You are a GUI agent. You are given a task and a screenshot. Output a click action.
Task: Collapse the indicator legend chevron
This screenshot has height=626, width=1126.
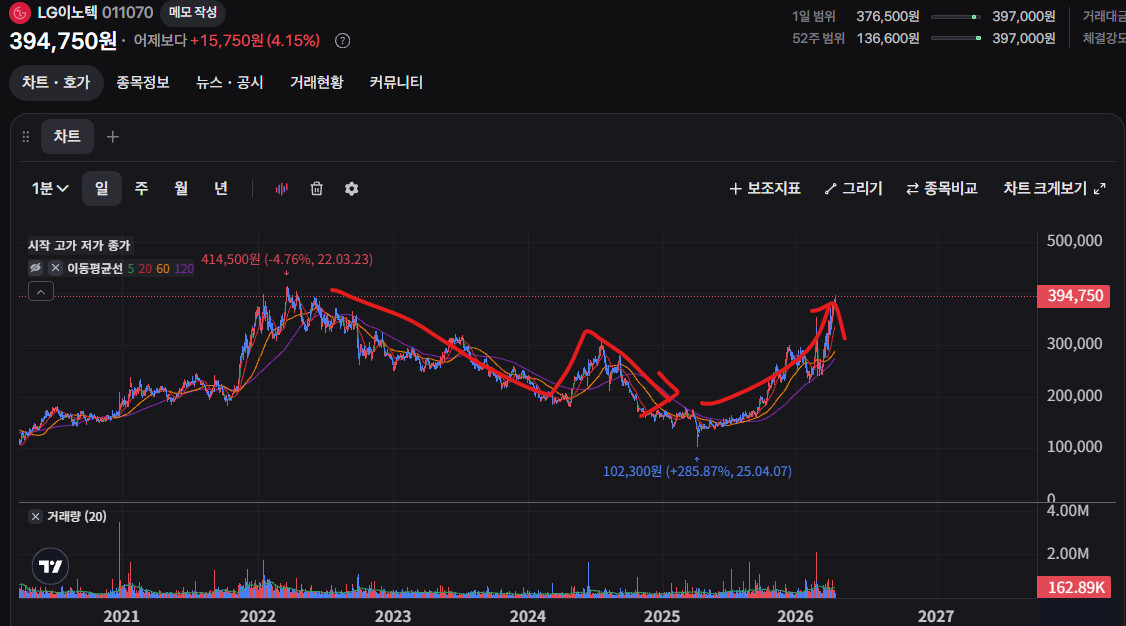click(x=41, y=291)
